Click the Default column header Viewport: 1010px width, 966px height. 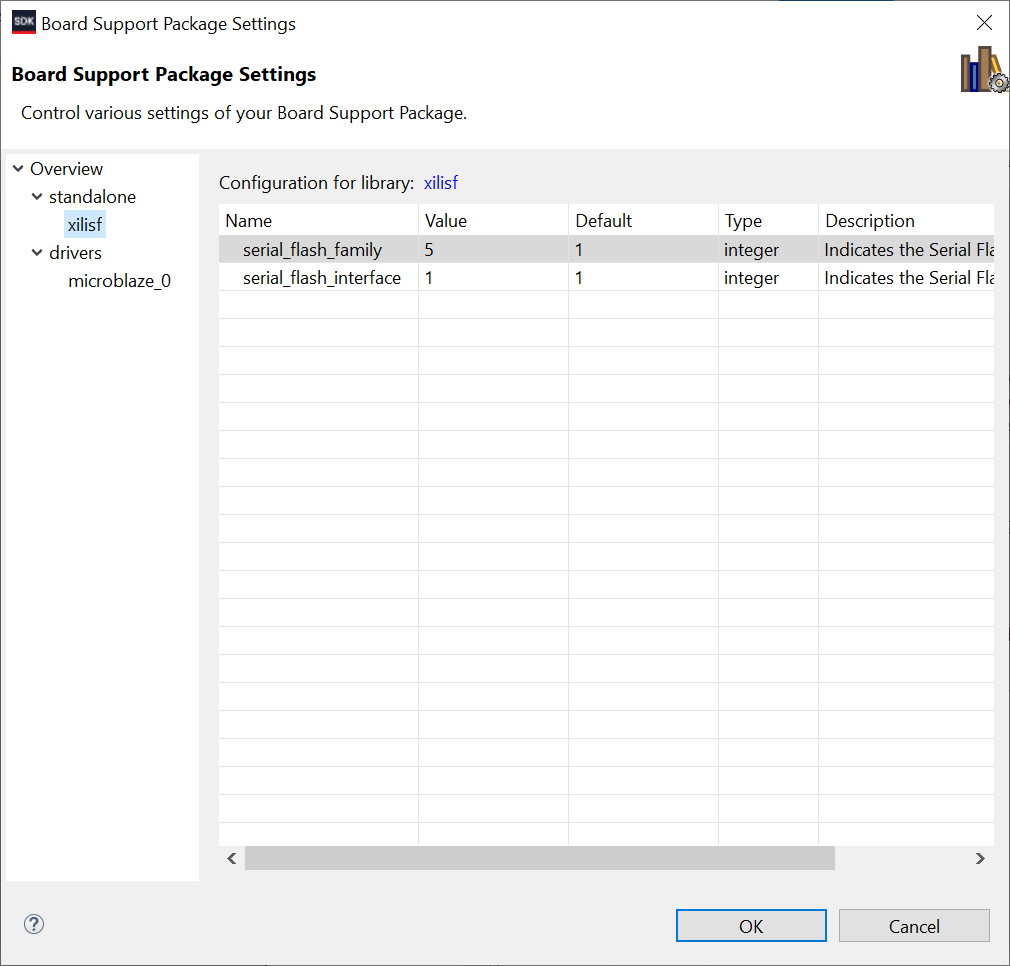point(643,220)
